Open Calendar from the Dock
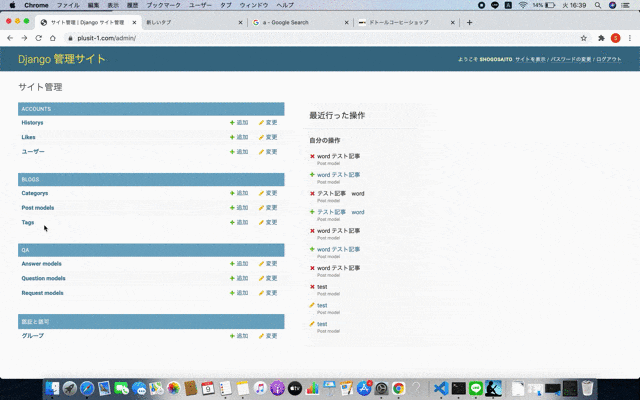The width and height of the screenshot is (640, 400). tap(208, 388)
